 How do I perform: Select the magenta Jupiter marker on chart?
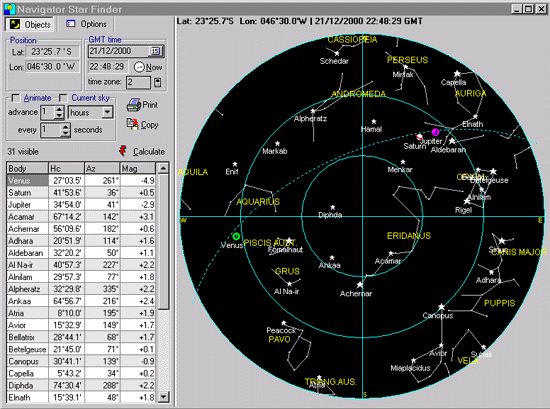click(x=435, y=132)
